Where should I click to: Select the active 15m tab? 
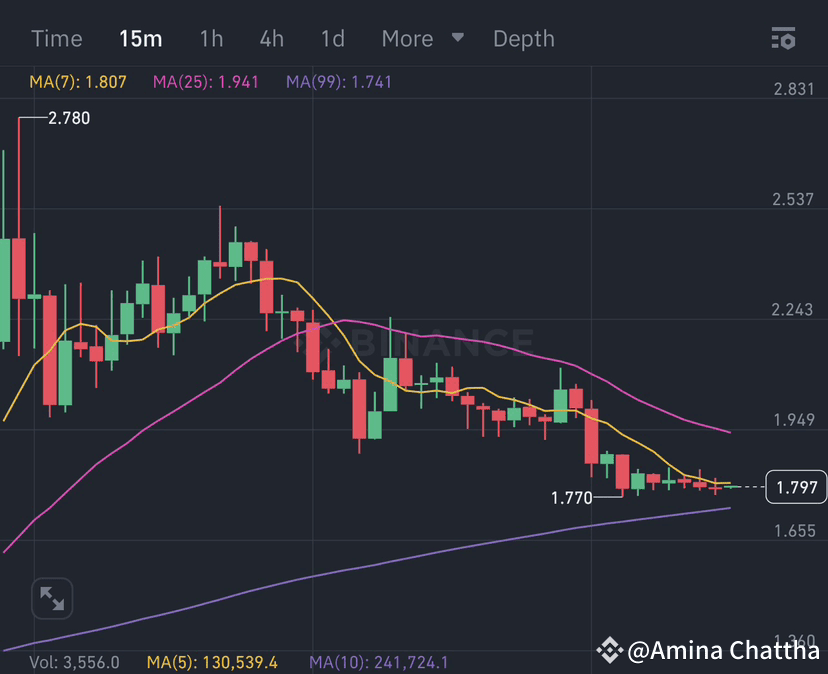pos(141,38)
